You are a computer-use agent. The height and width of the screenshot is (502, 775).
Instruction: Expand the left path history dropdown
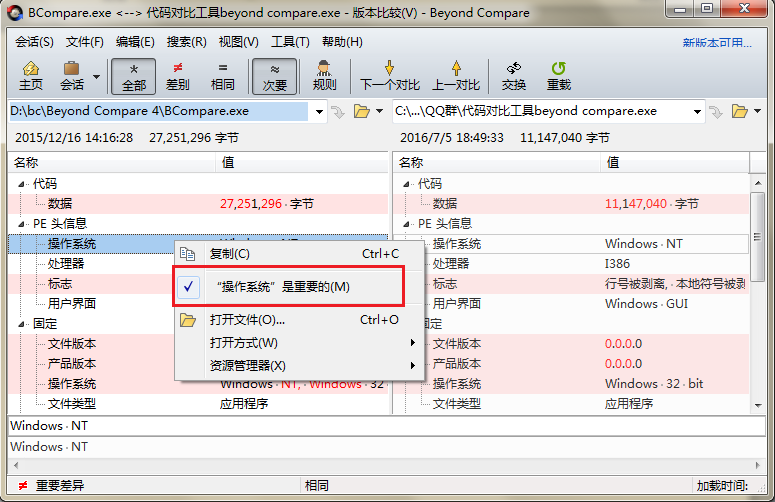pyautogui.click(x=319, y=112)
